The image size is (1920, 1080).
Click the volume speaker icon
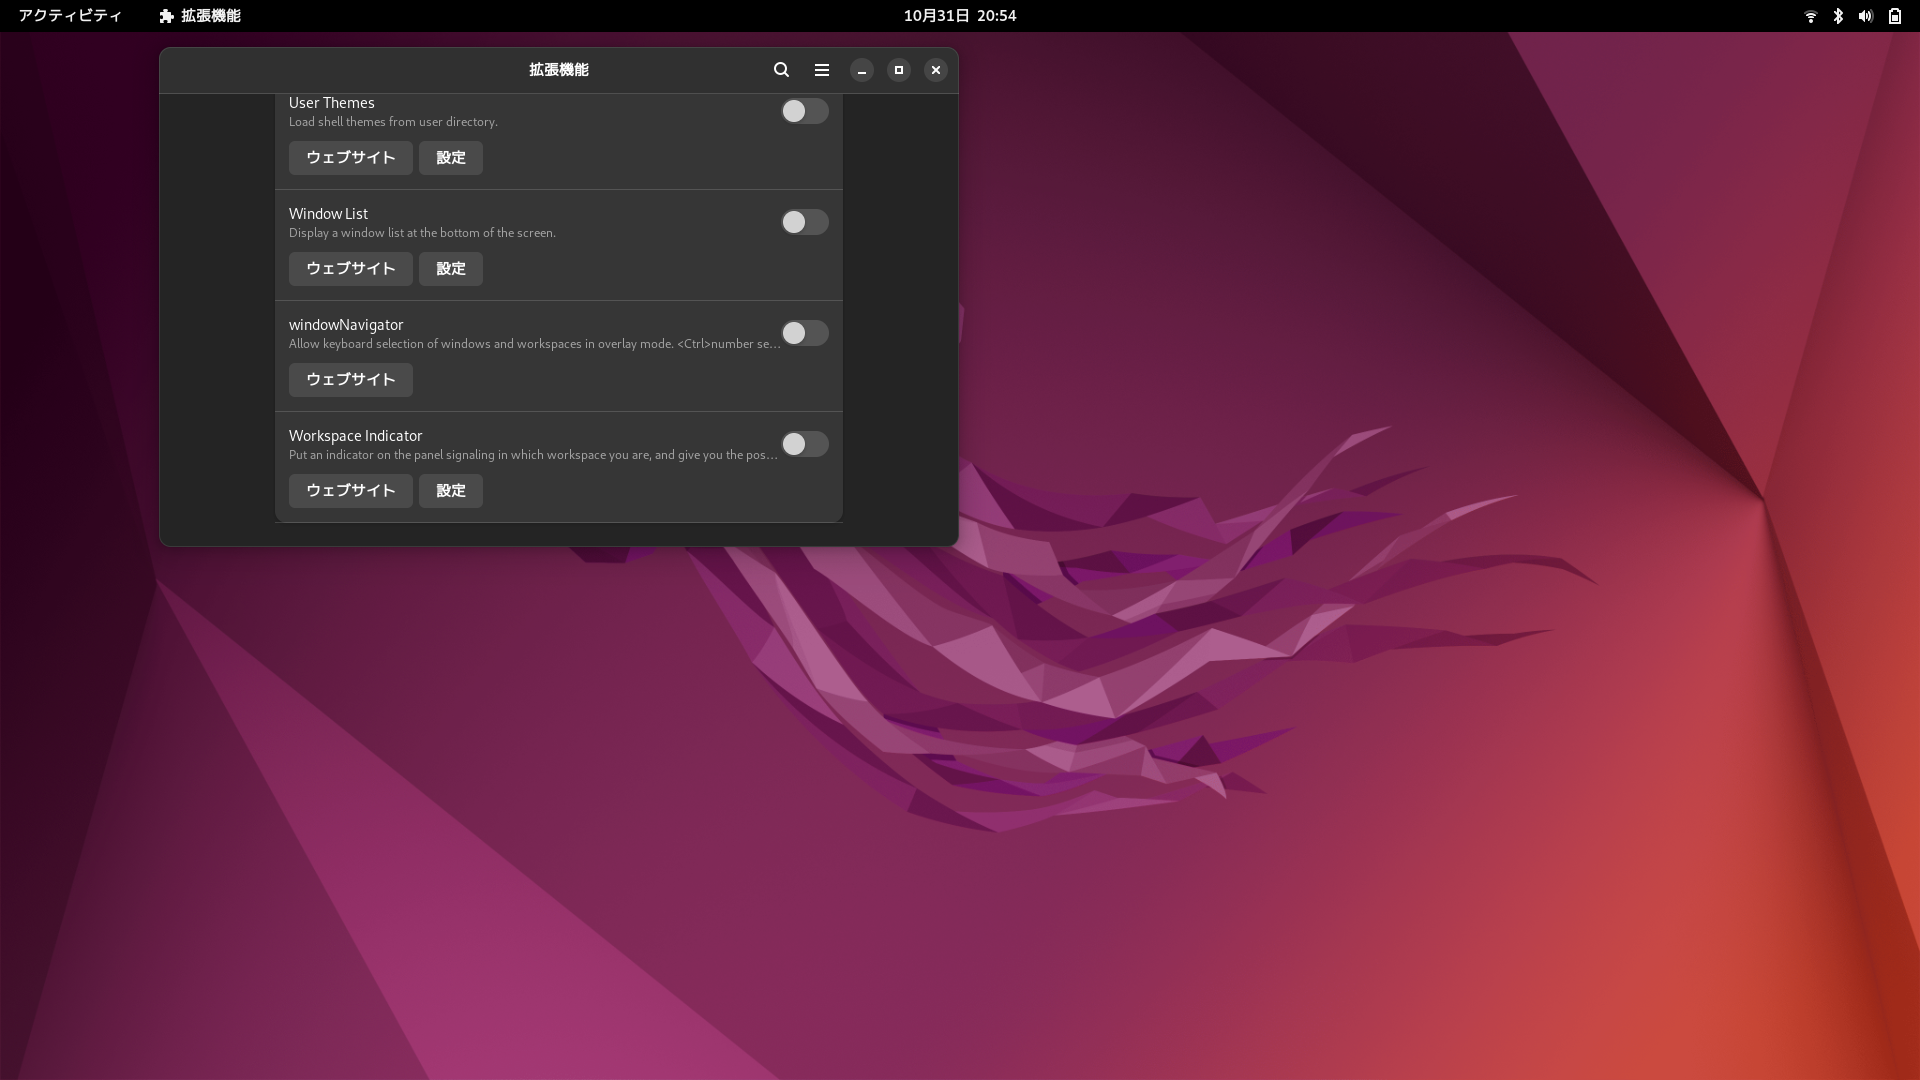1865,16
